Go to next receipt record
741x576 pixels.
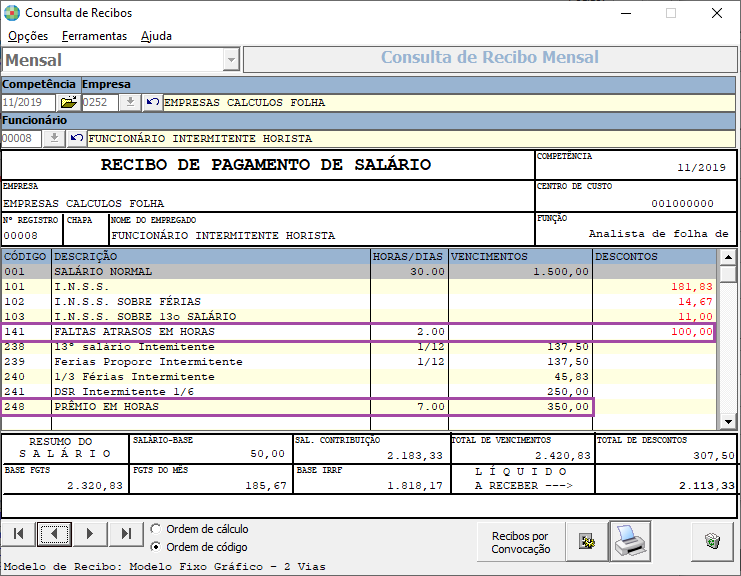tap(90, 534)
